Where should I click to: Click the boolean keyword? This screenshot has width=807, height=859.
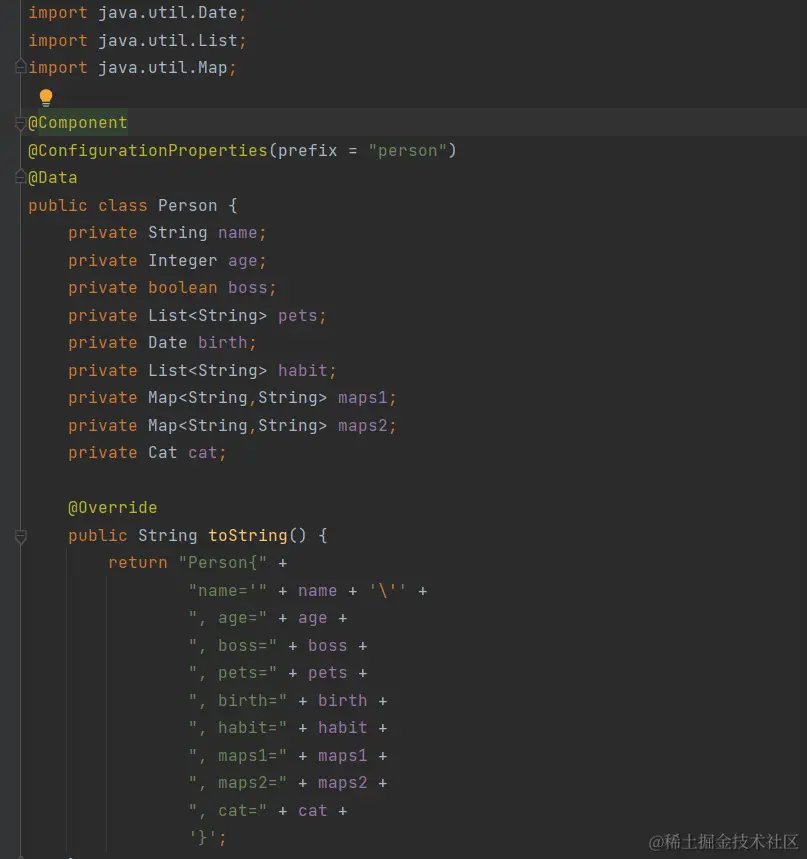[182, 288]
